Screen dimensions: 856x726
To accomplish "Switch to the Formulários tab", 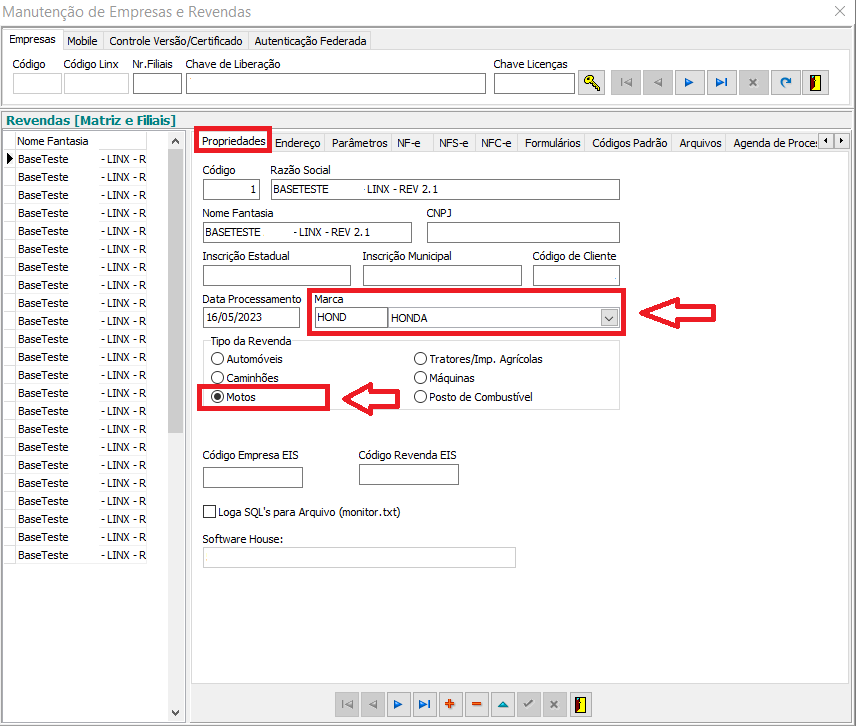I will point(552,143).
